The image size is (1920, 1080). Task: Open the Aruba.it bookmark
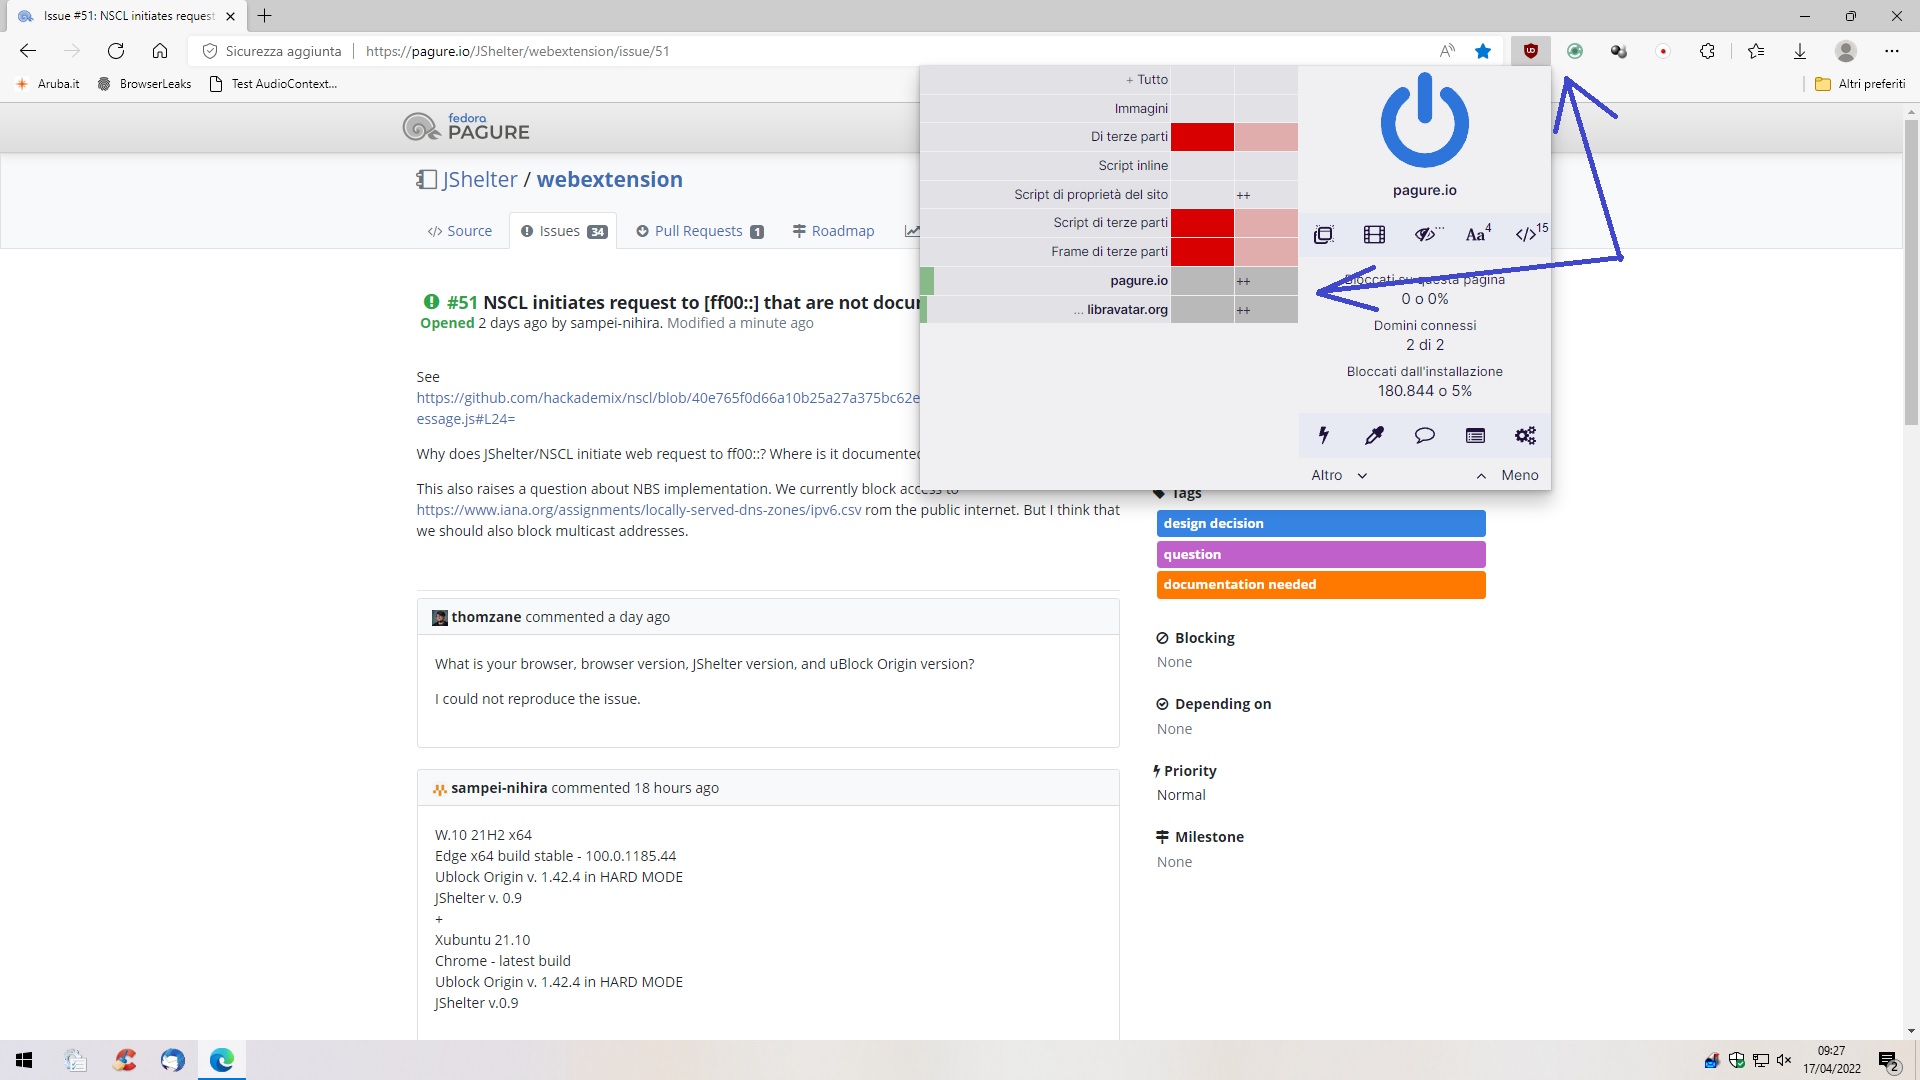48,84
